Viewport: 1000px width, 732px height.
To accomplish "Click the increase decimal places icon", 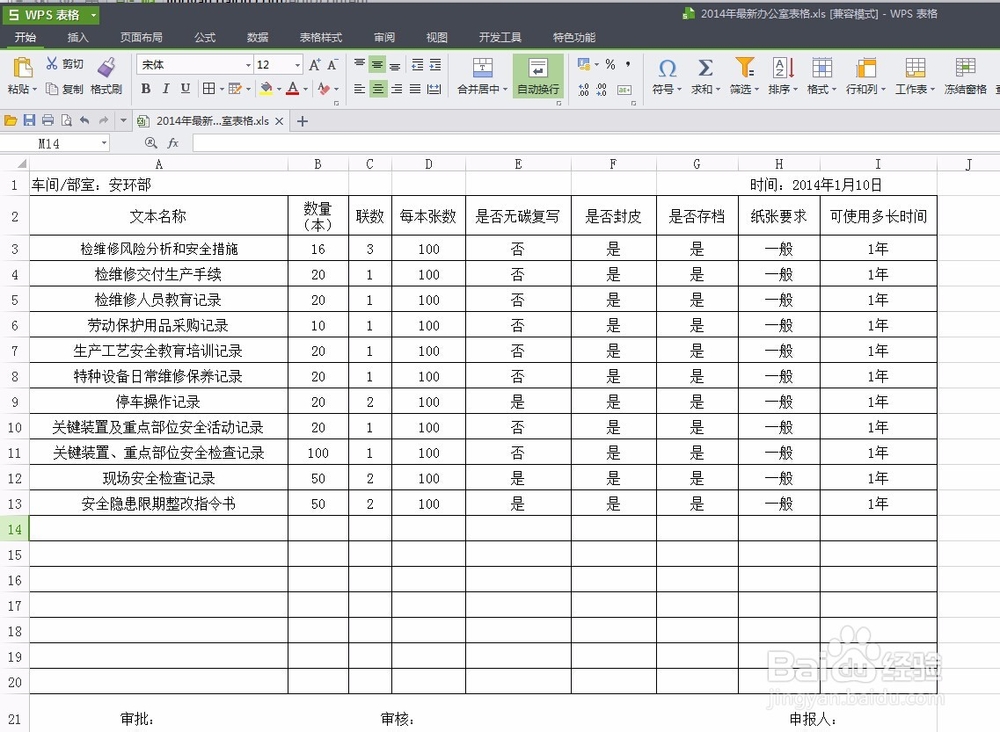I will (x=584, y=90).
